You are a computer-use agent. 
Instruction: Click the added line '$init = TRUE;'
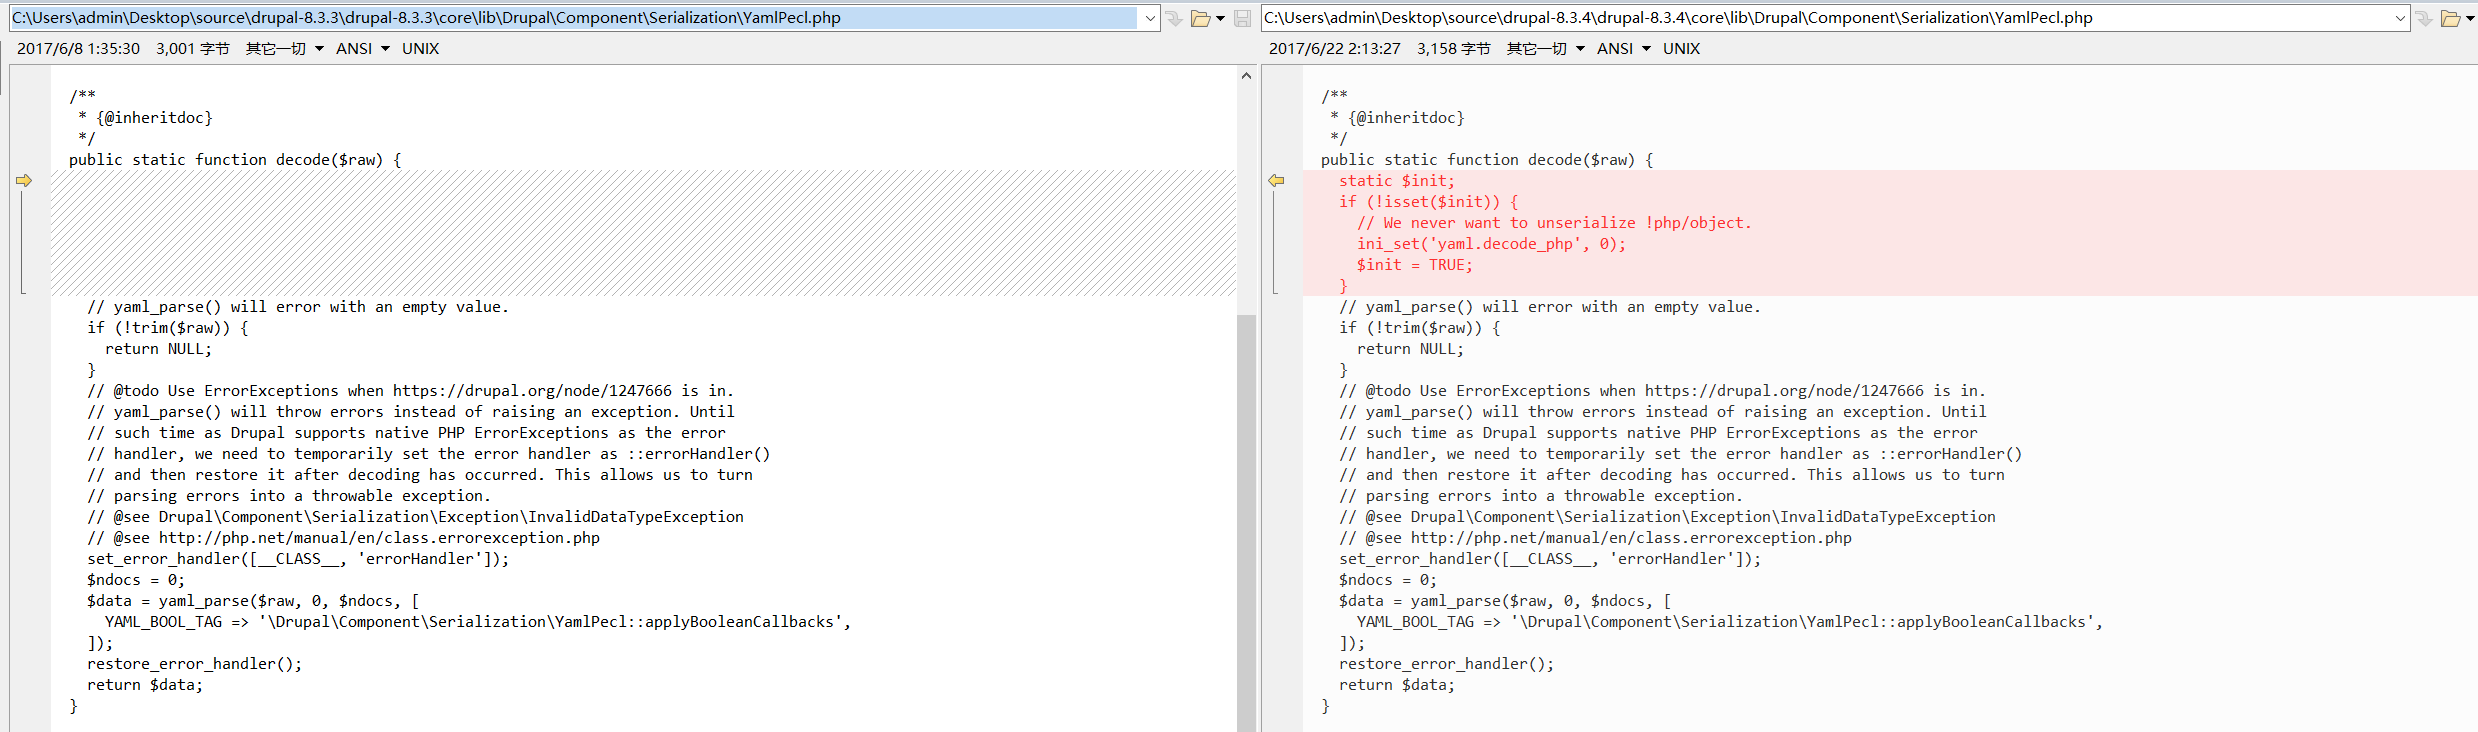1415,265
